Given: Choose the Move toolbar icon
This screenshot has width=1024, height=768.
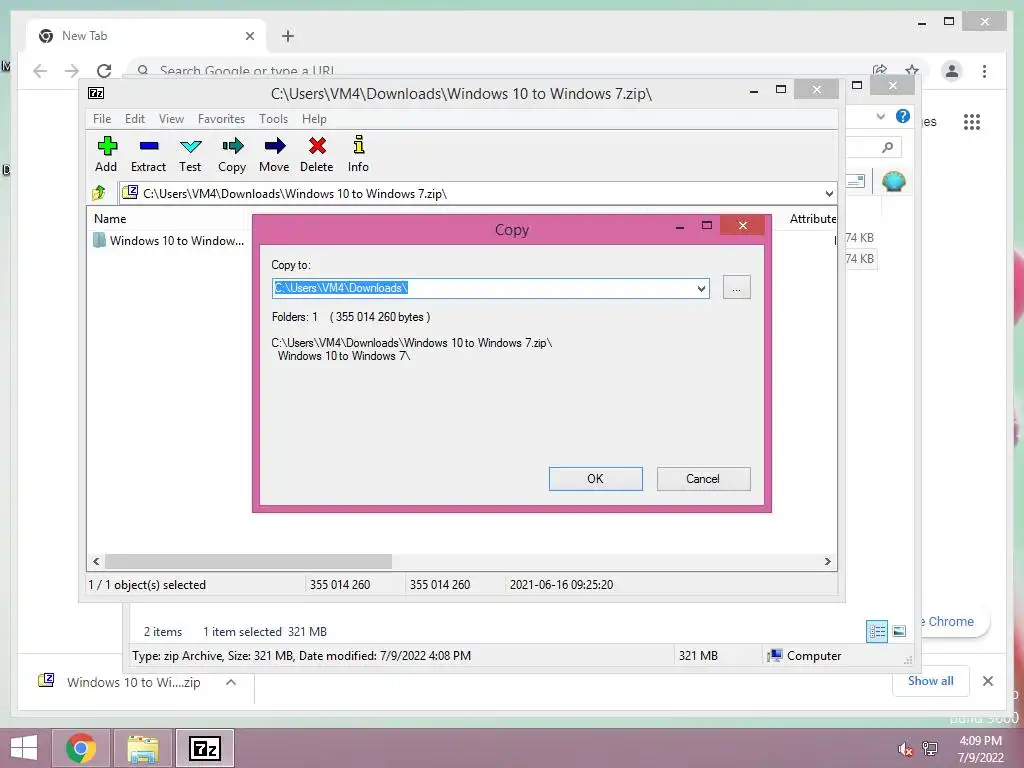Looking at the screenshot, I should click(274, 154).
